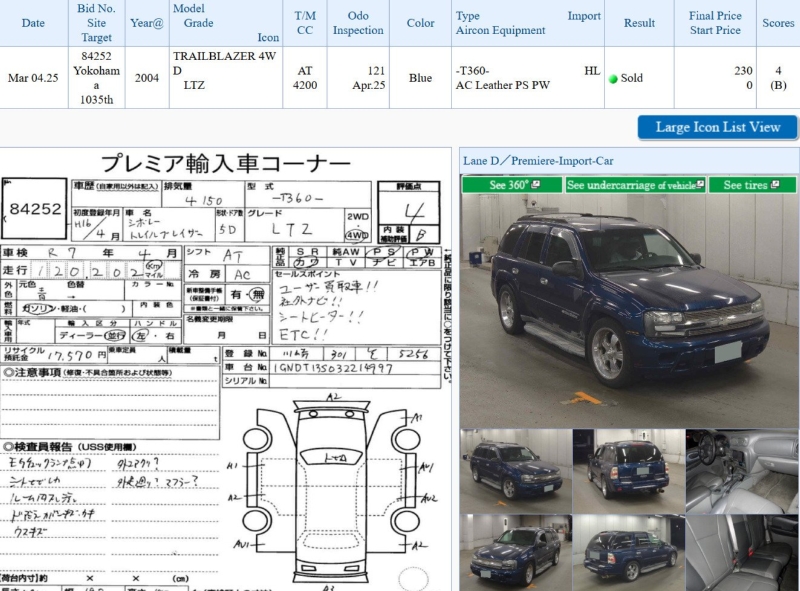Open the Japanese auction sheet image
The width and height of the screenshot is (800, 591).
coord(225,370)
